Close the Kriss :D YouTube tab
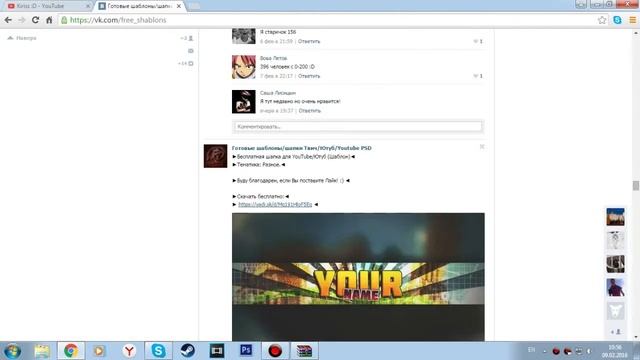The image size is (640, 360). point(87,6)
